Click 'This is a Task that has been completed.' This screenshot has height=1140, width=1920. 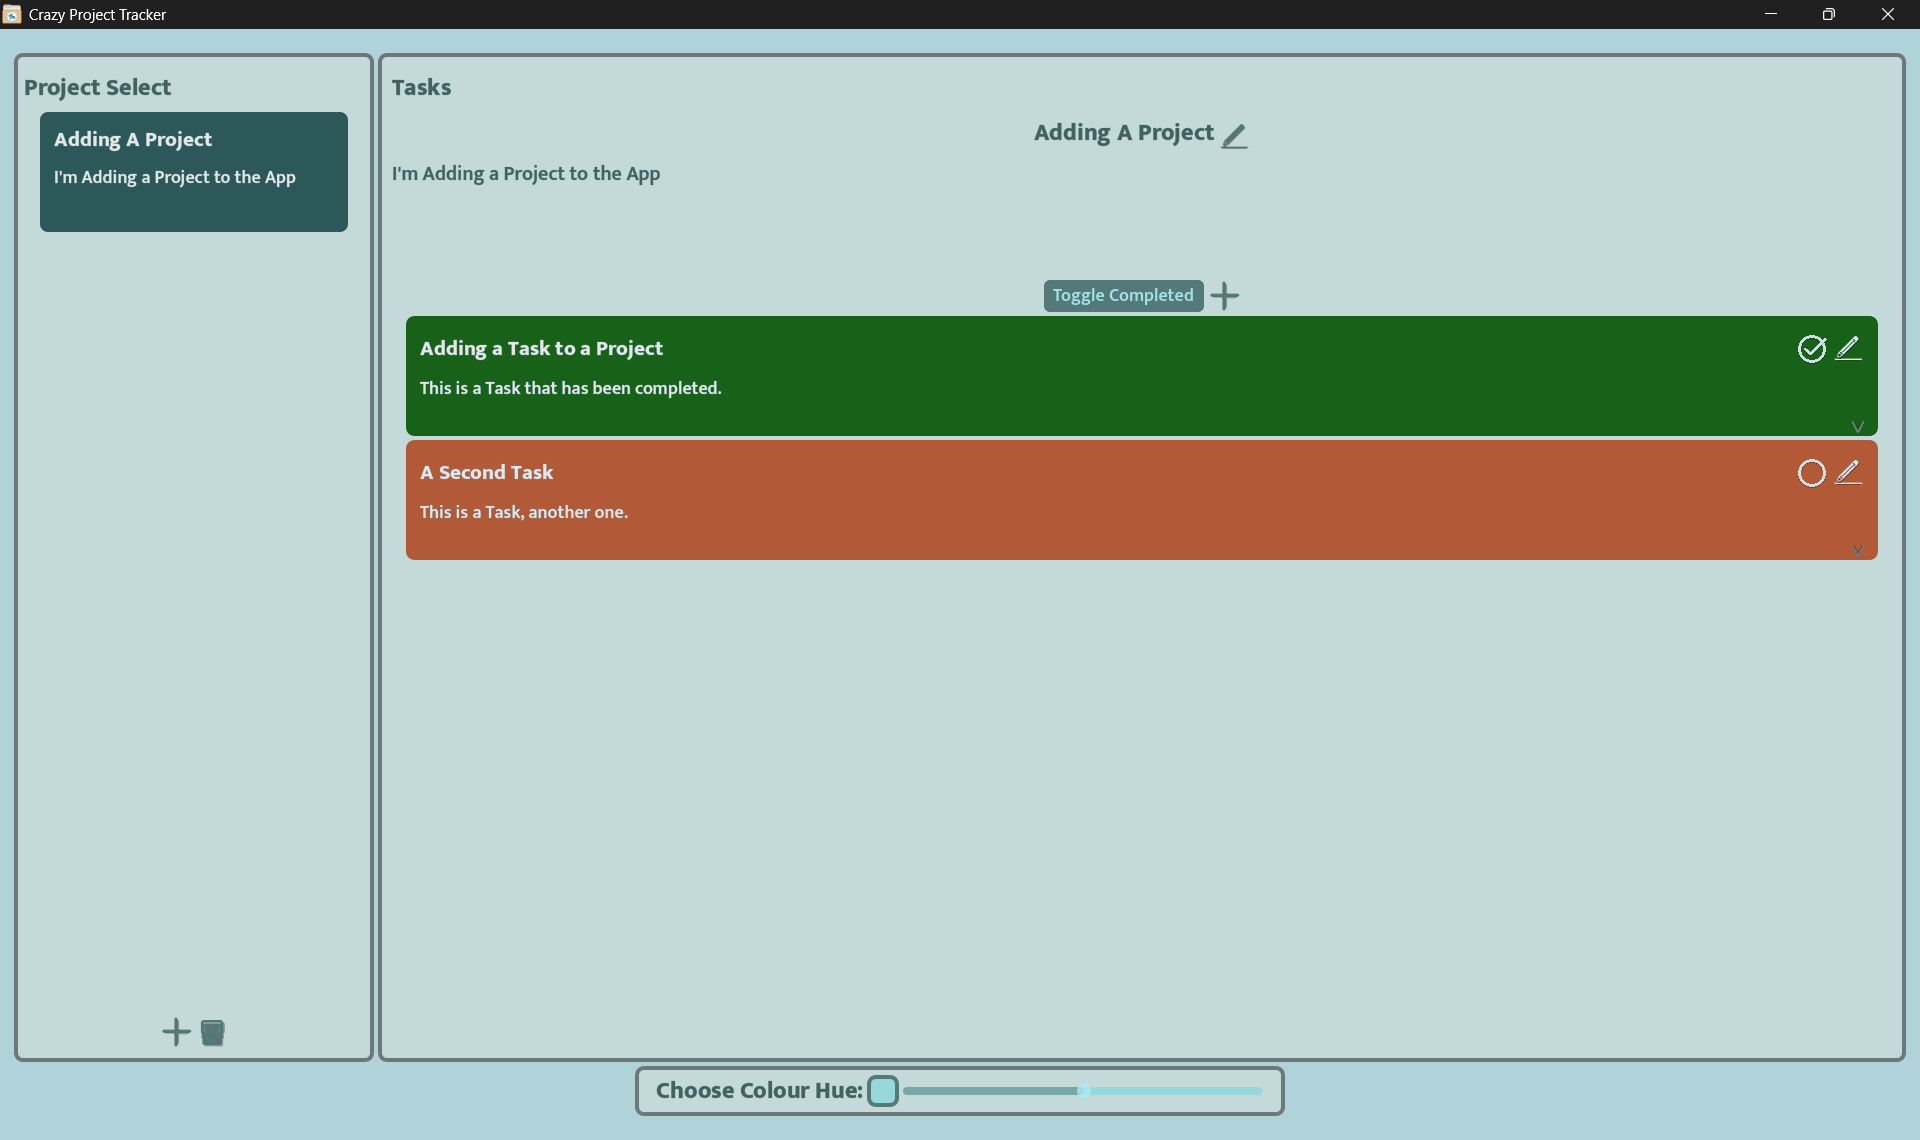click(x=570, y=388)
